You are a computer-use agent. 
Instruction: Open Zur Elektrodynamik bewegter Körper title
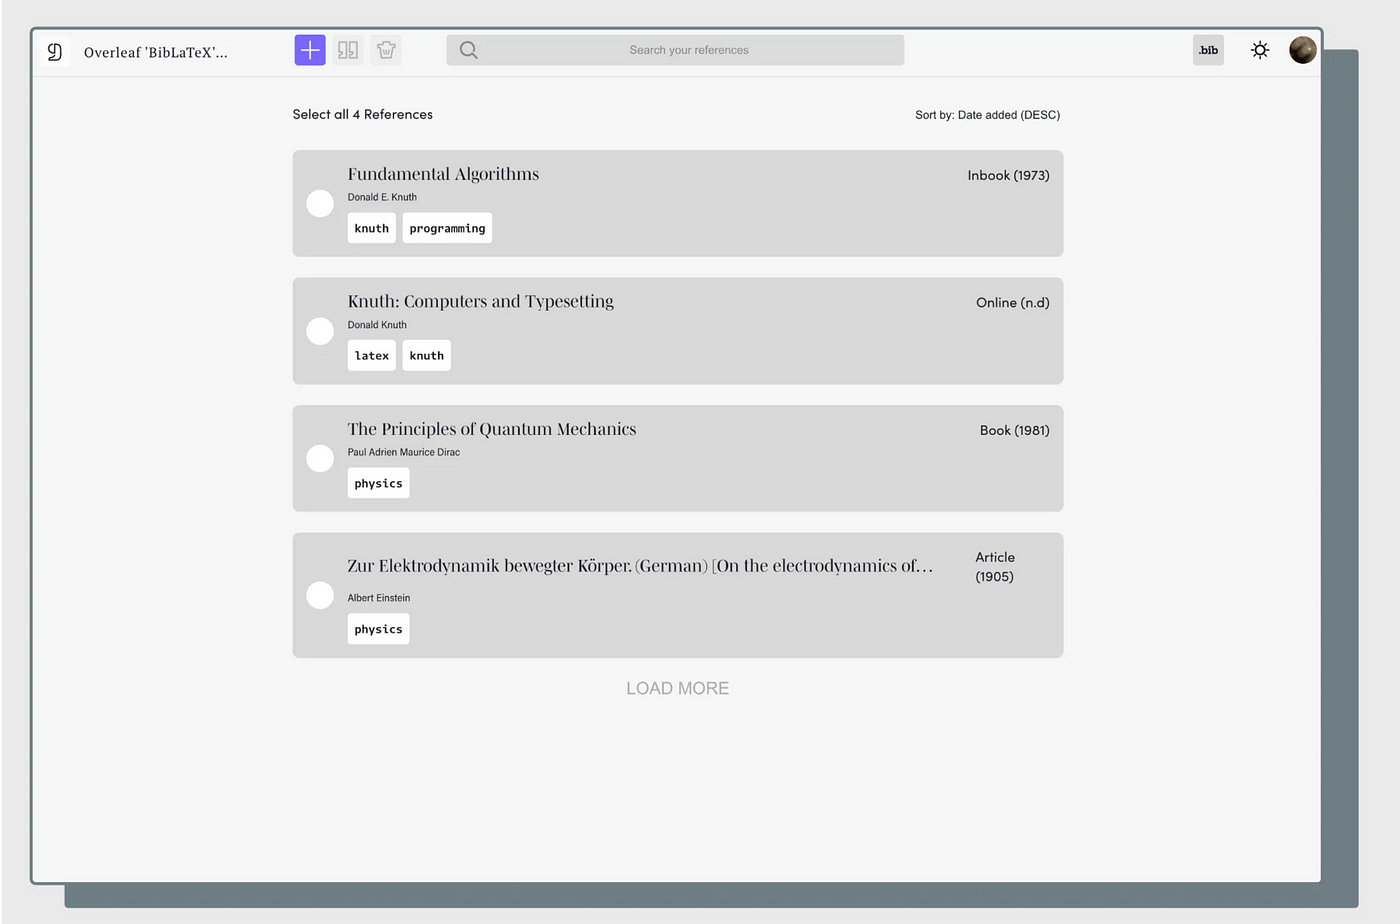pos(640,566)
